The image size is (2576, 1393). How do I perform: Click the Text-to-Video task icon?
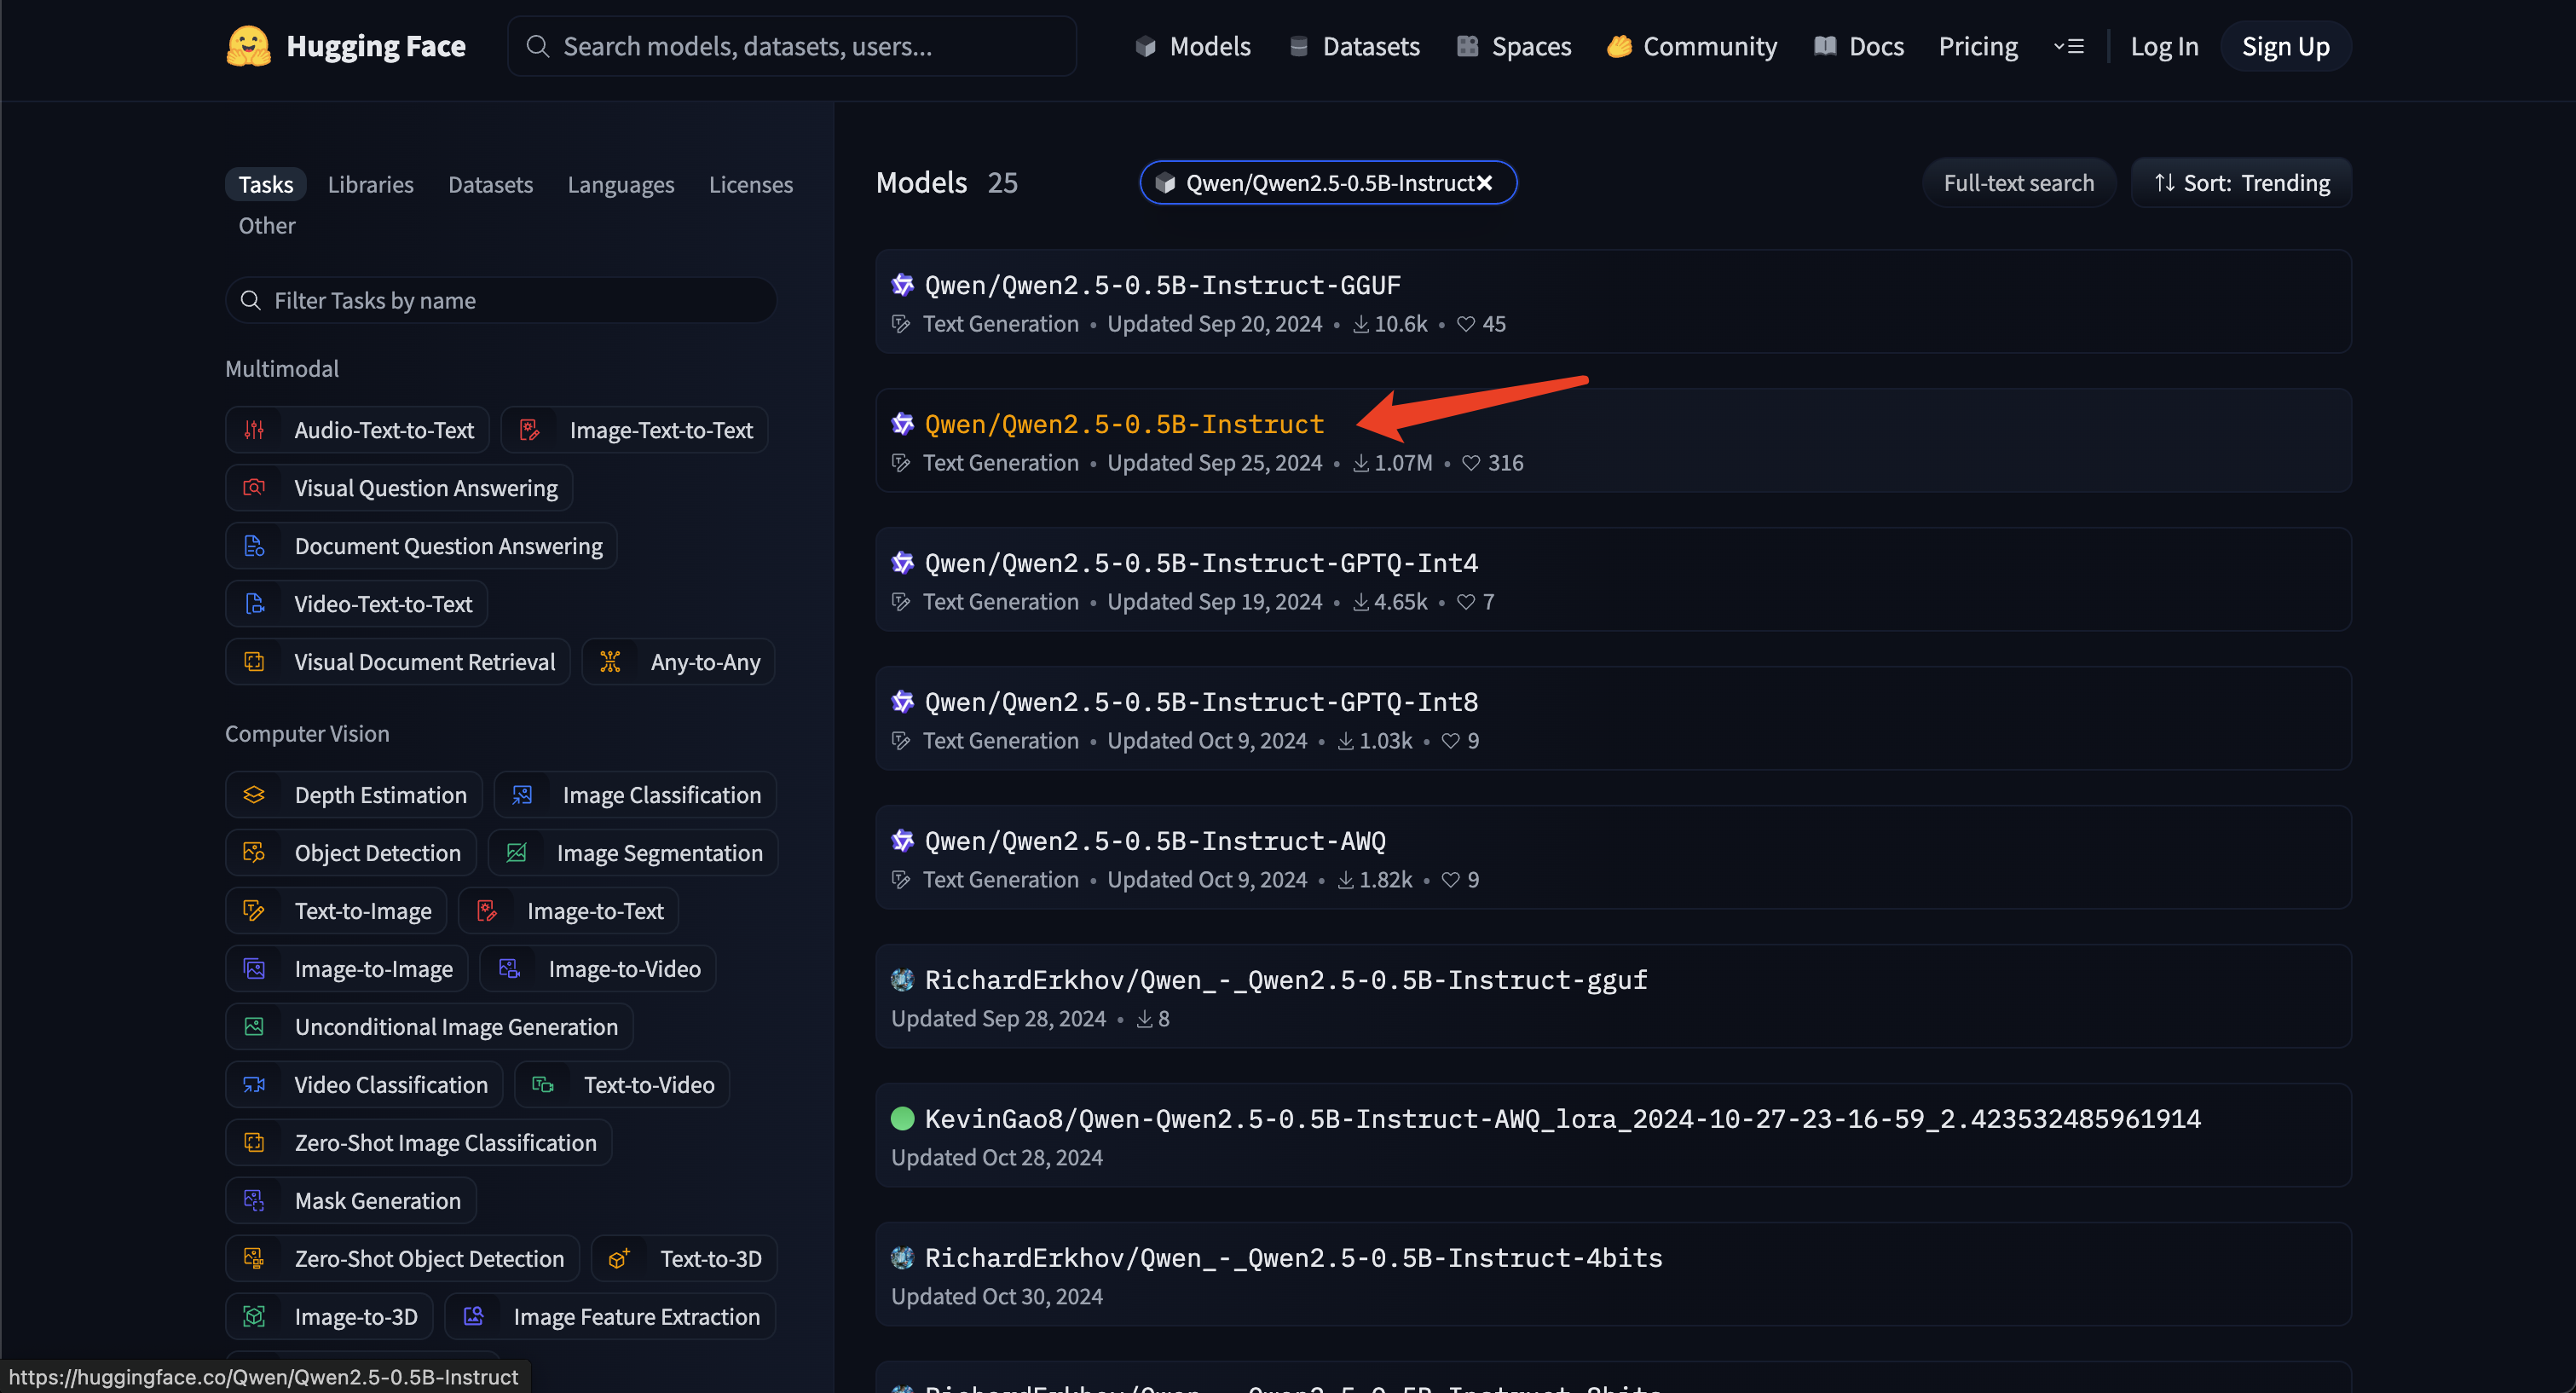pos(543,1085)
